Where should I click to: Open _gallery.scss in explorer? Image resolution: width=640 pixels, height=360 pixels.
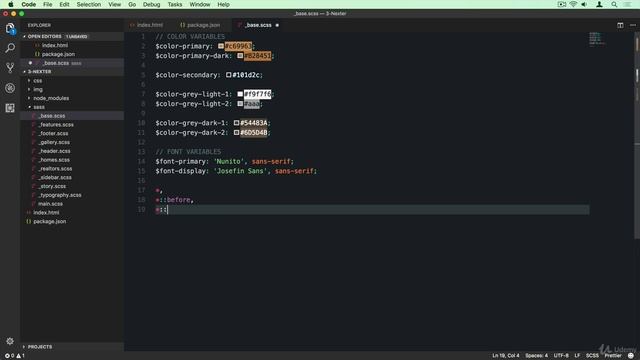click(54, 142)
